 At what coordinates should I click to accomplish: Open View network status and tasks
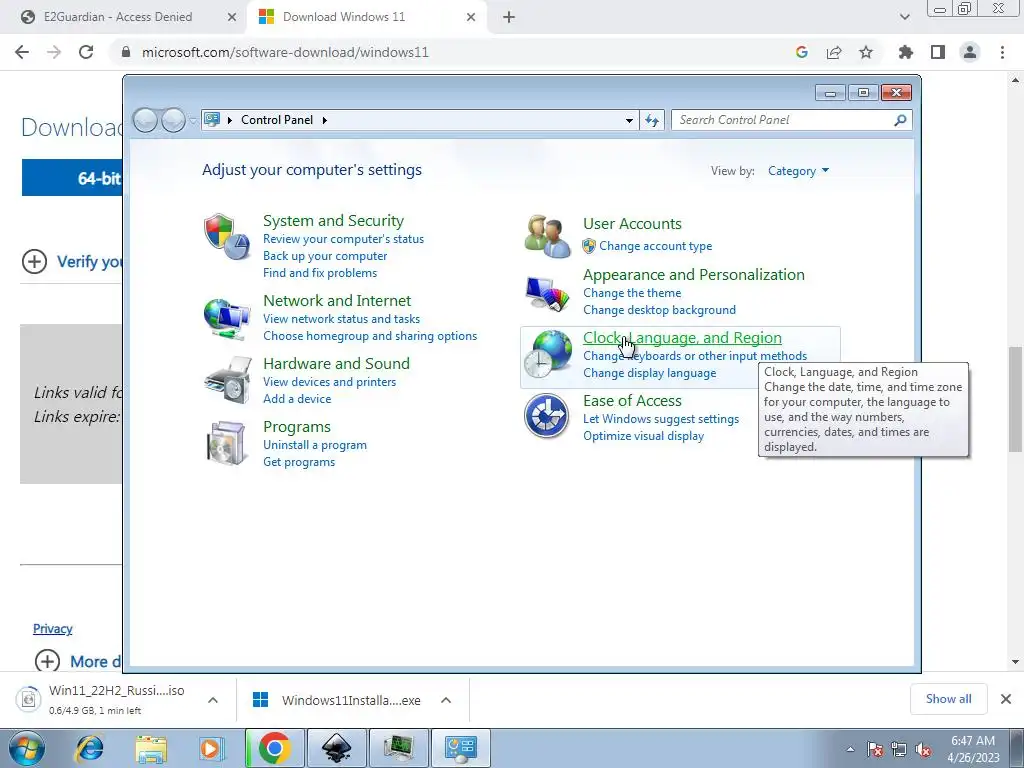click(342, 319)
